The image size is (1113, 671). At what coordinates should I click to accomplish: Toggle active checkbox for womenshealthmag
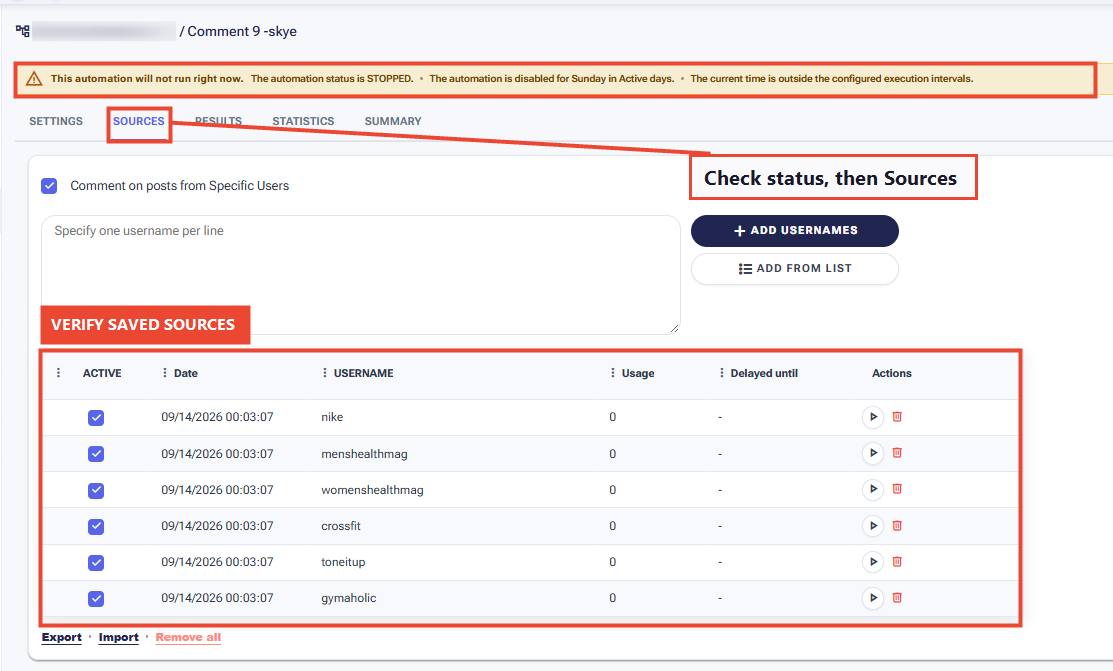tap(96, 491)
